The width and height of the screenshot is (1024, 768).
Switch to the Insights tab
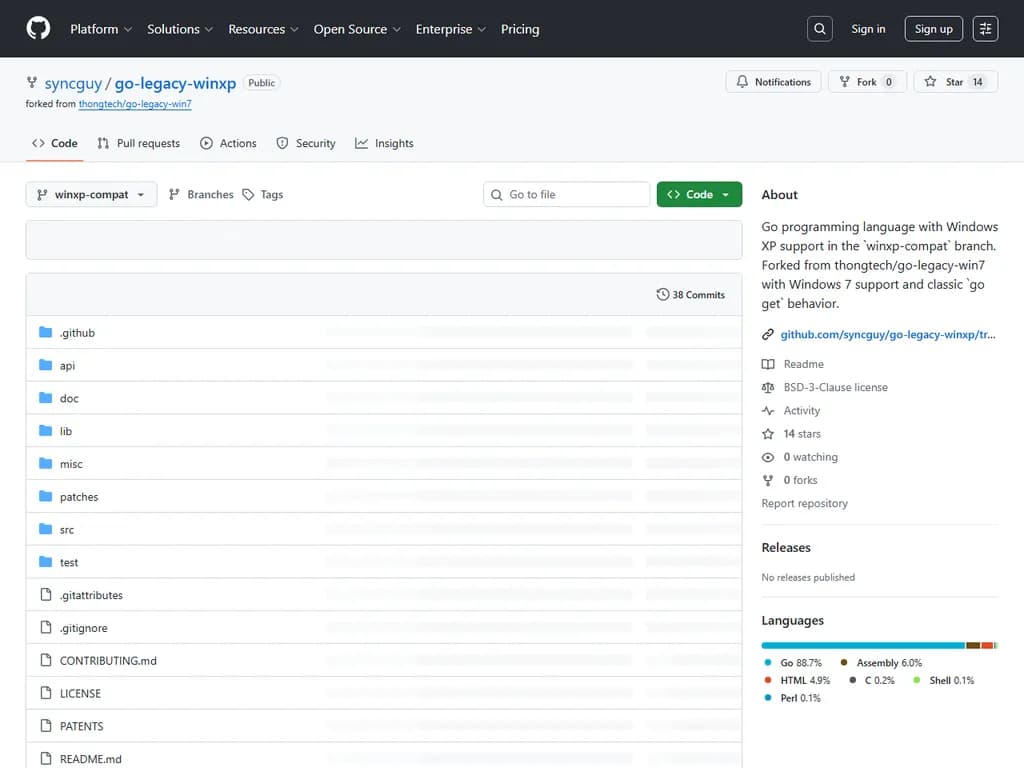384,144
